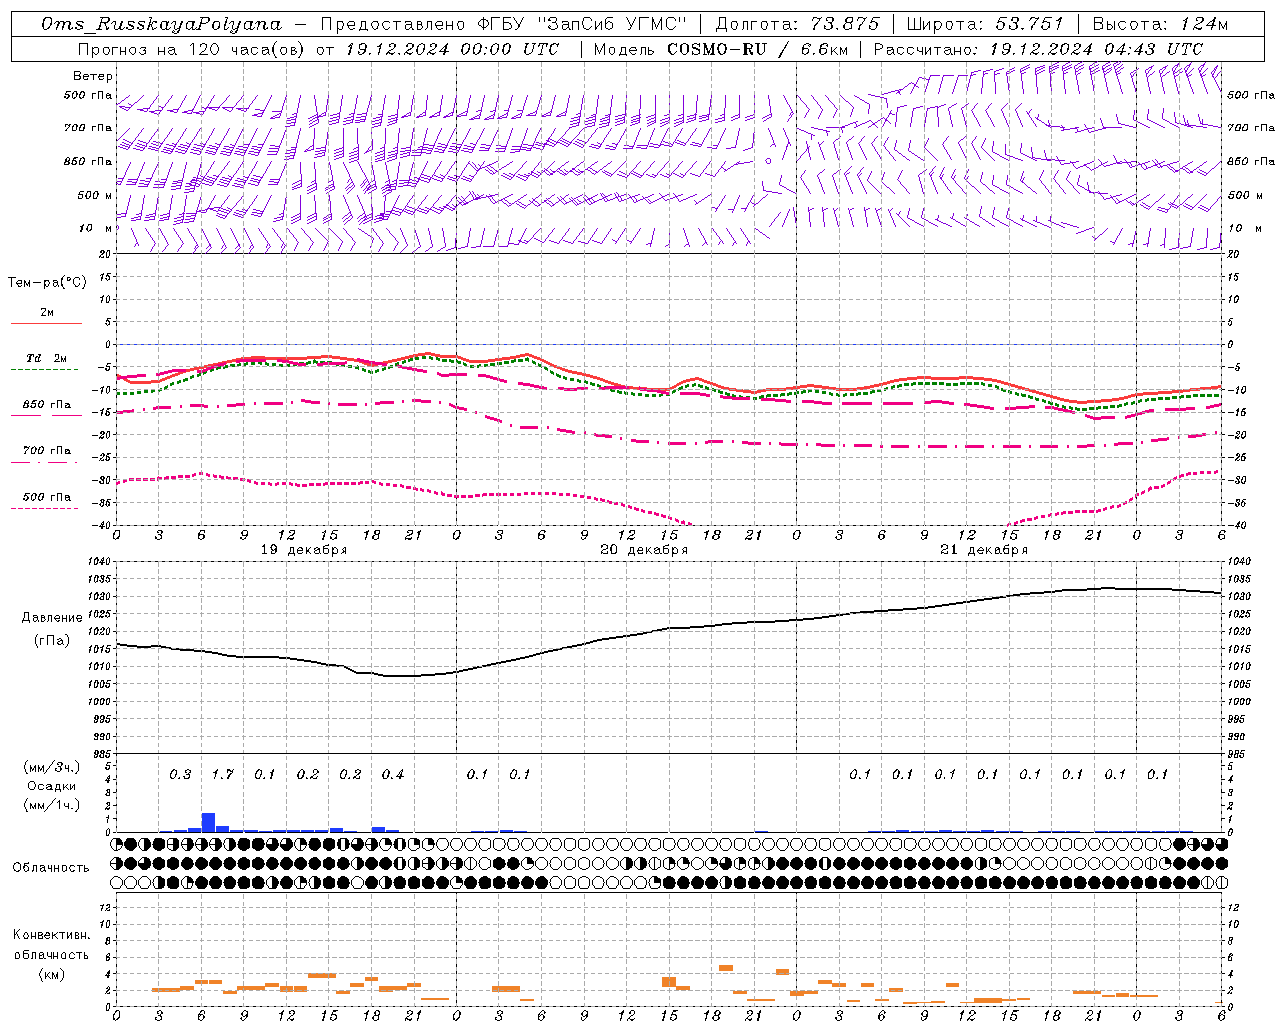This screenshot has width=1280, height=1024.
Task: Click the tallest blue precipitation bar
Action: 208,822
